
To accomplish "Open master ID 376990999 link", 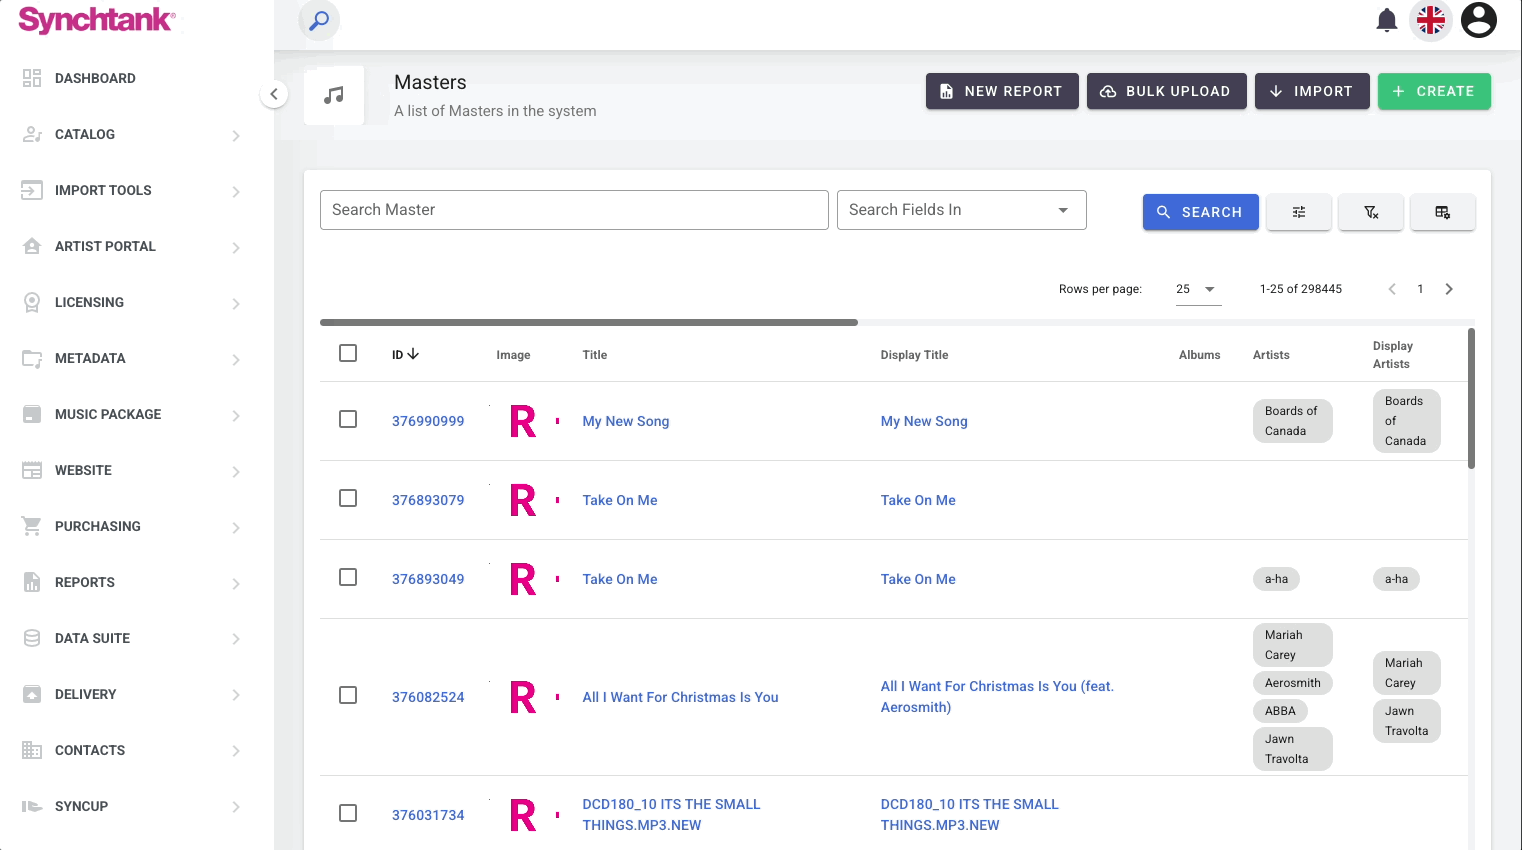I will tap(428, 421).
